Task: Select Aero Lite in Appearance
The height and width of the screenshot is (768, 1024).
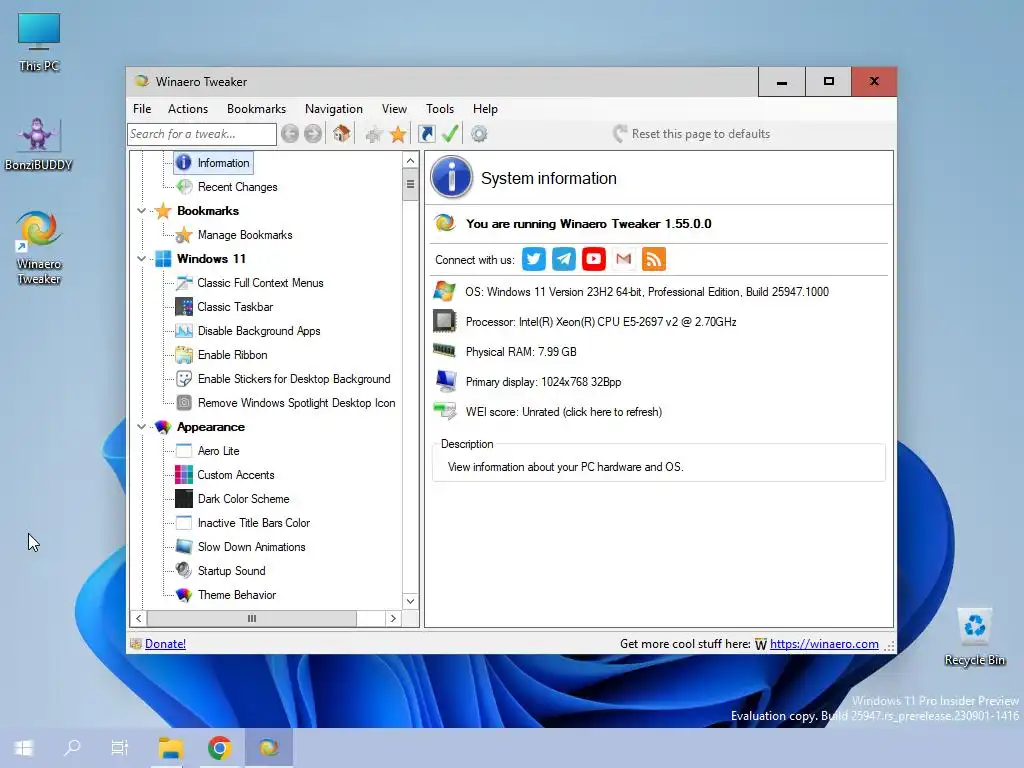Action: click(218, 451)
